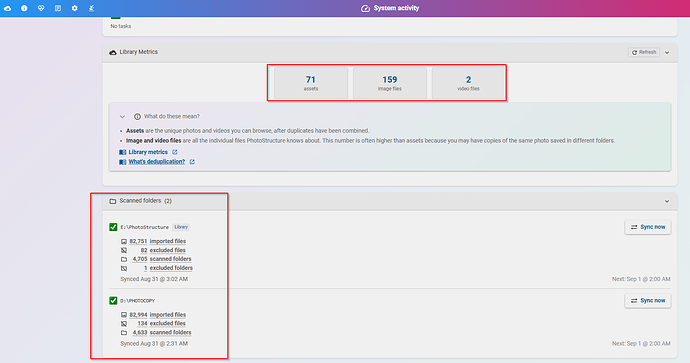This screenshot has width=690, height=363.
Task: Click external-link icon after What's deduplication
Action: tap(192, 161)
